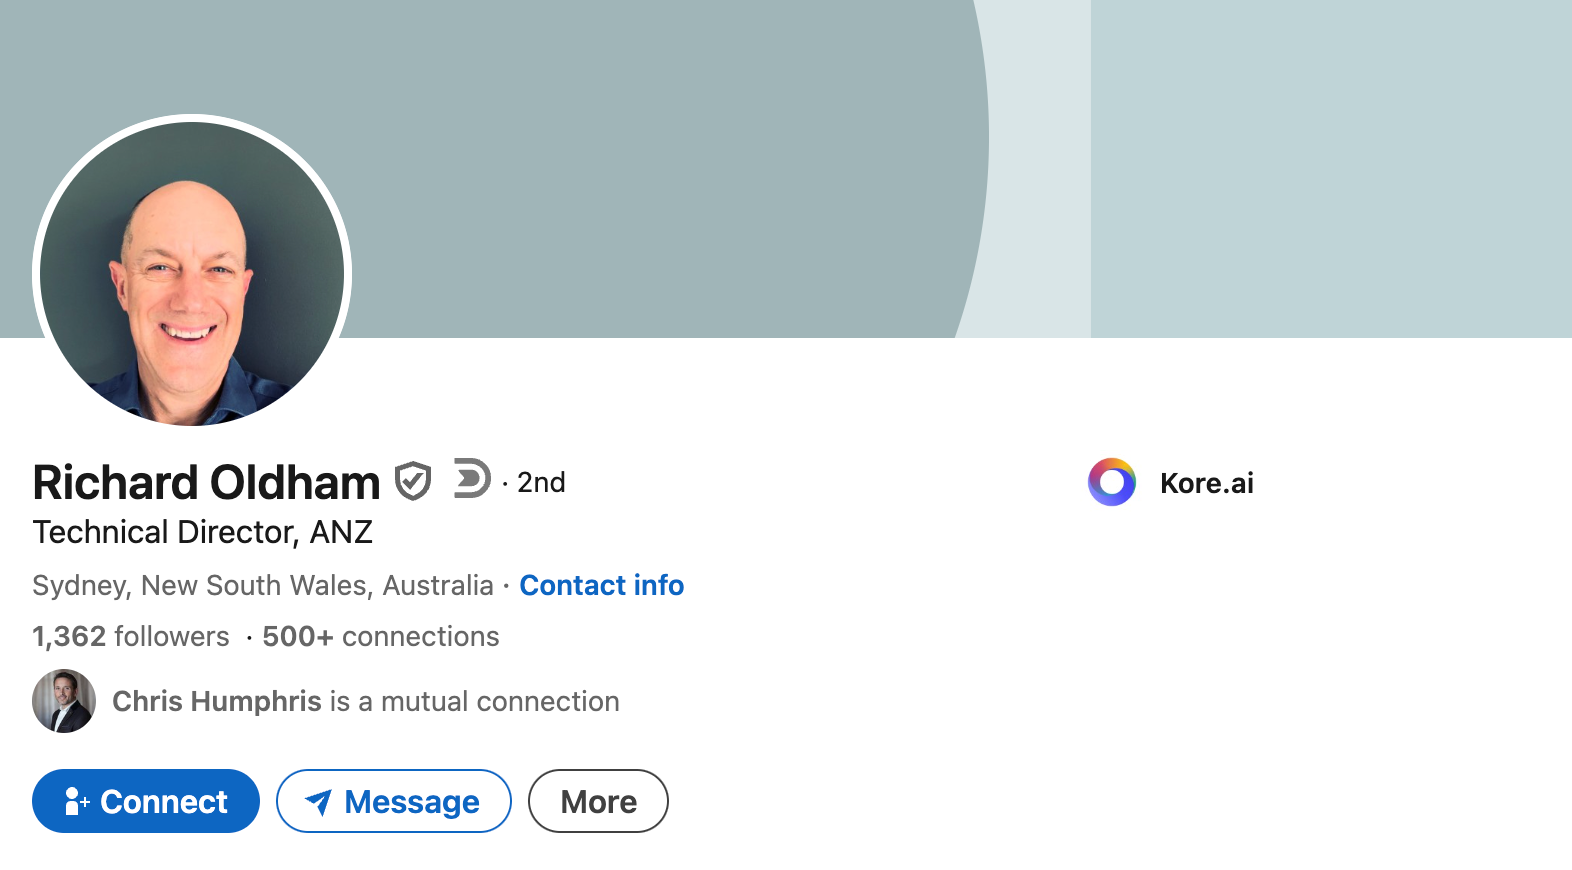Message Richard Oldham
This screenshot has height=870, width=1572.
[394, 801]
